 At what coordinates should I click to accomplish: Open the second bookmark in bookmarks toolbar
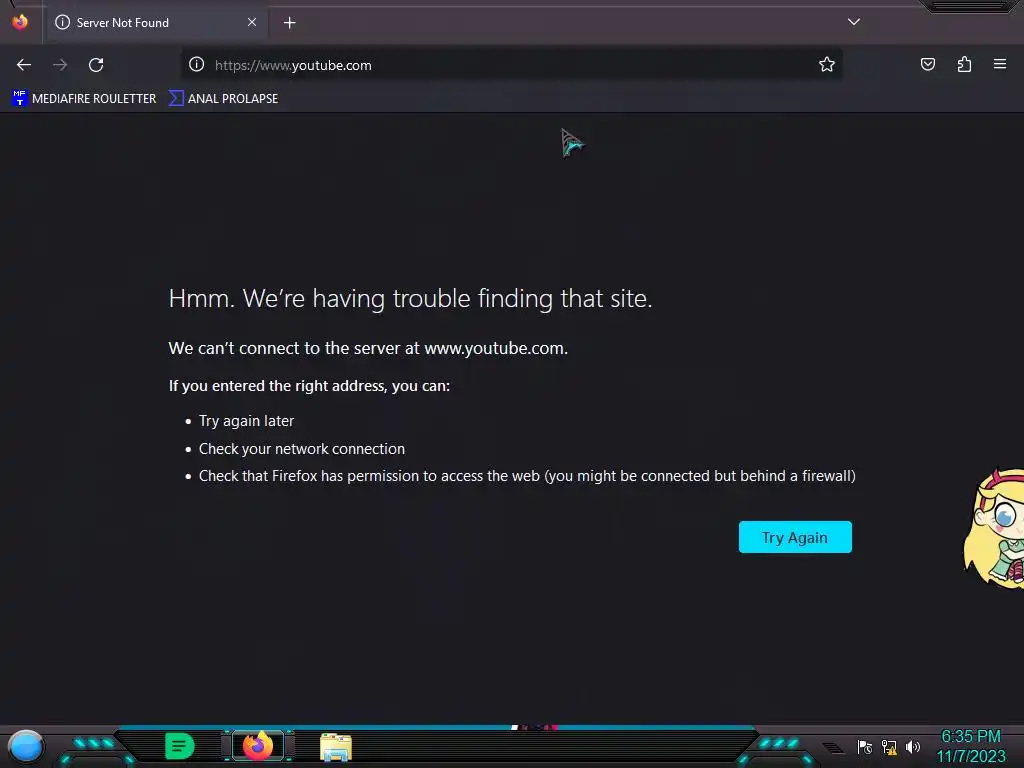coord(223,99)
